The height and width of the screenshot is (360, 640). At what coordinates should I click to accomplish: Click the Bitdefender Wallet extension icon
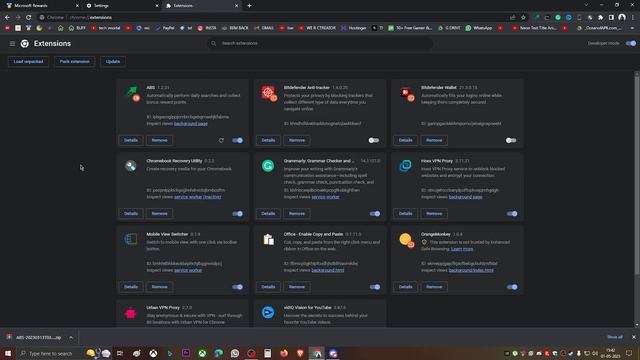(x=407, y=94)
